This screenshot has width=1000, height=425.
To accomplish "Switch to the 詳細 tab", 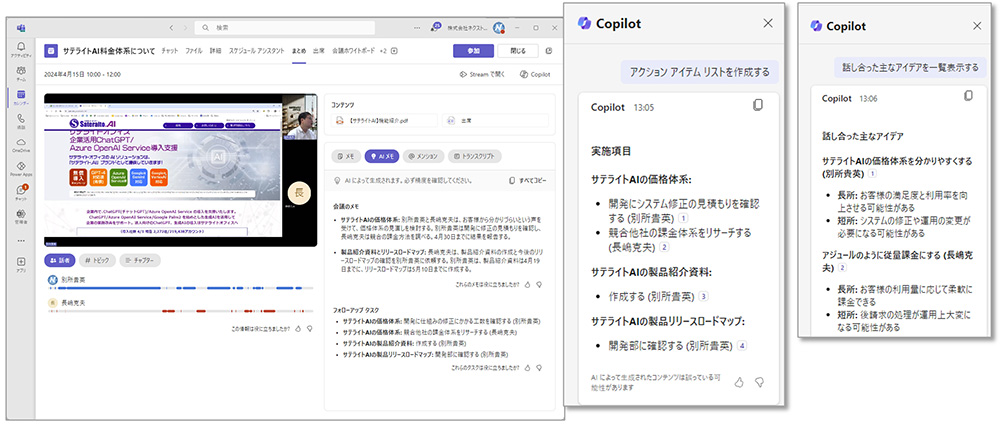I will [216, 51].
